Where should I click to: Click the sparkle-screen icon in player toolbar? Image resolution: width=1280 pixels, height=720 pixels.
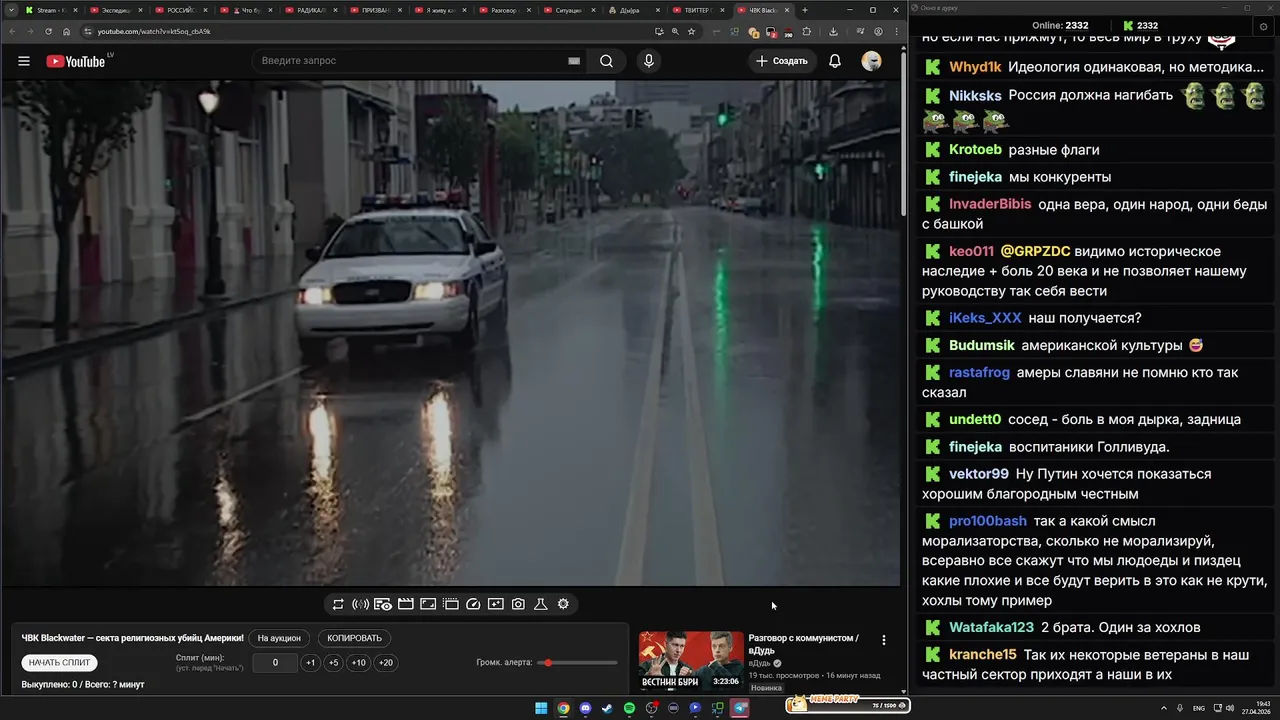[x=496, y=604]
